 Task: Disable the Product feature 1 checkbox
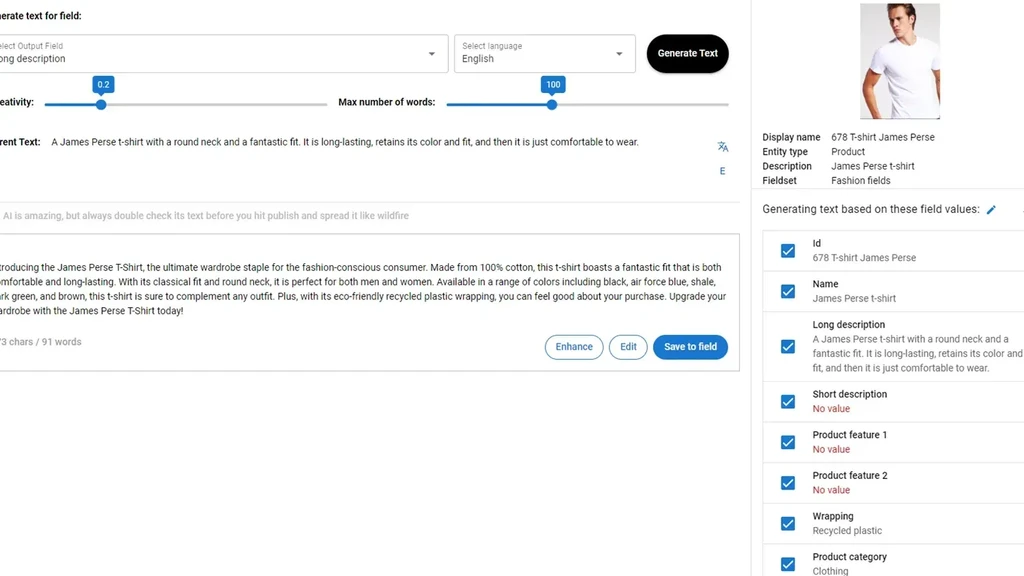788,442
